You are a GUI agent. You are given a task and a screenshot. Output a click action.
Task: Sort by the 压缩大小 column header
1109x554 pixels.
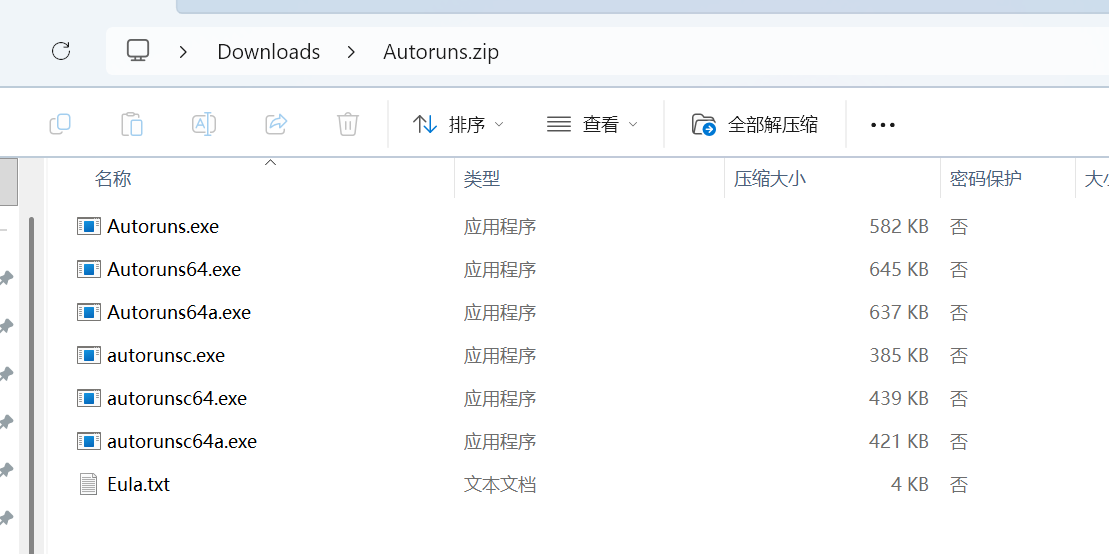[770, 178]
